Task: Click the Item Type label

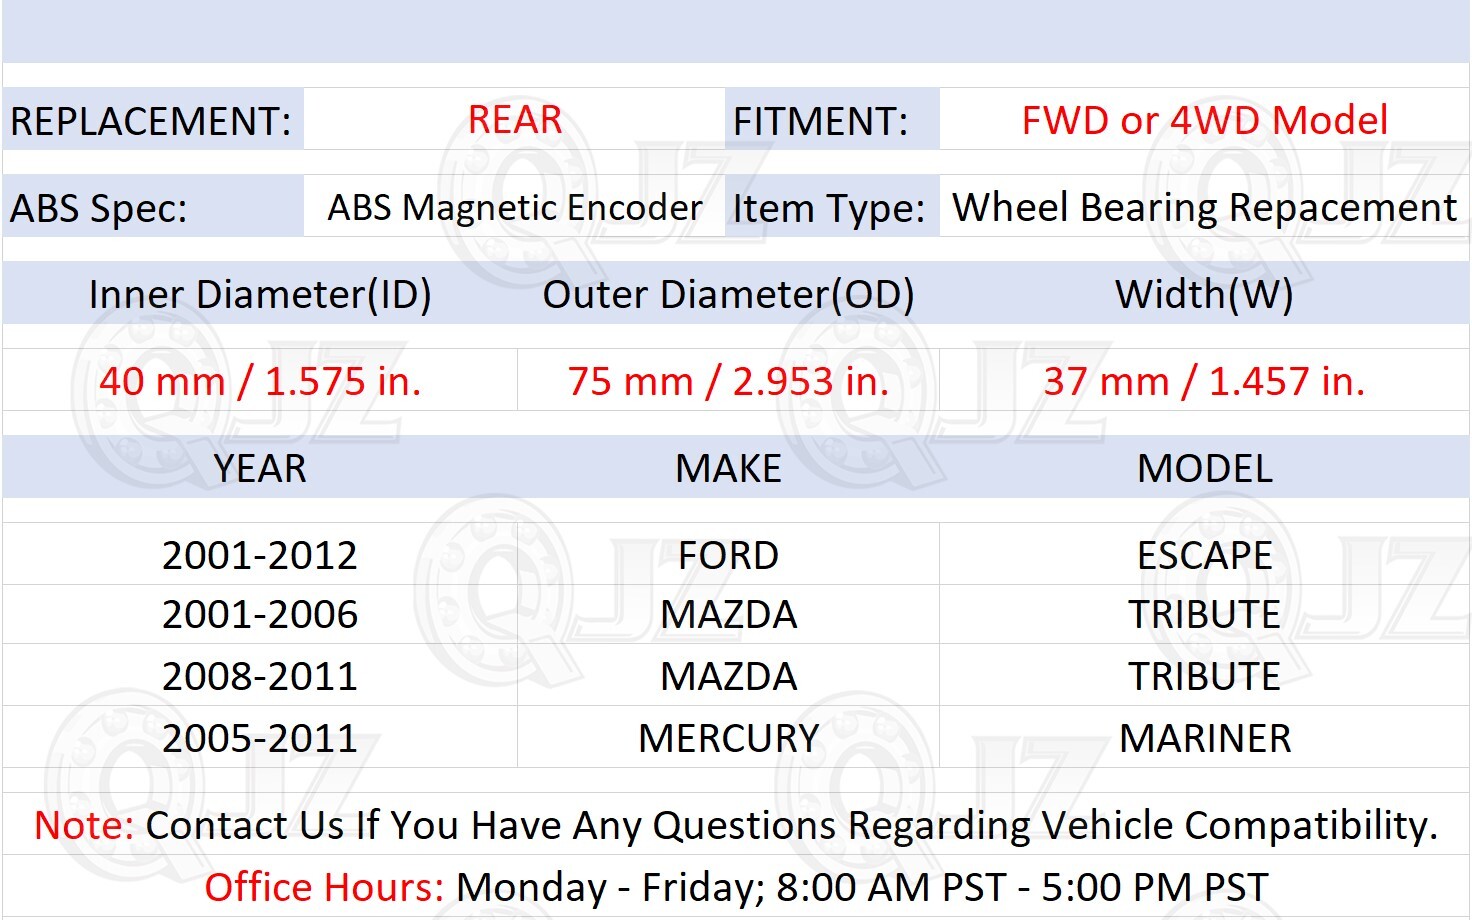Action: 829,208
